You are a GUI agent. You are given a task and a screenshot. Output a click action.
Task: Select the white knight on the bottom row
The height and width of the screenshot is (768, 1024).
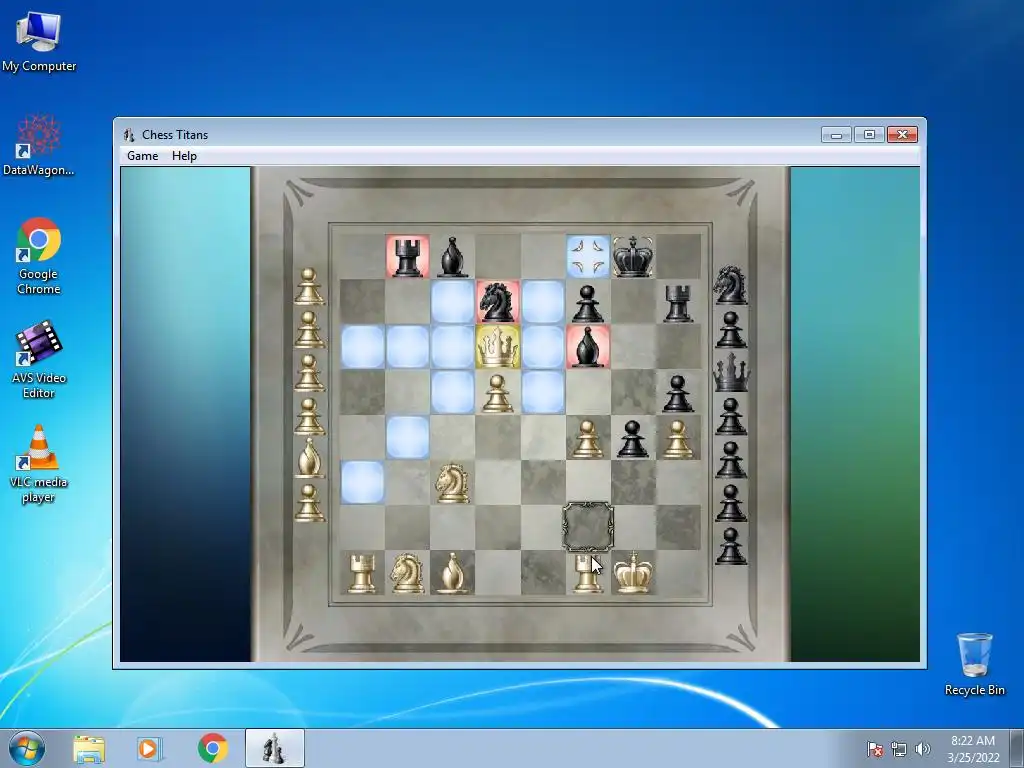(408, 573)
